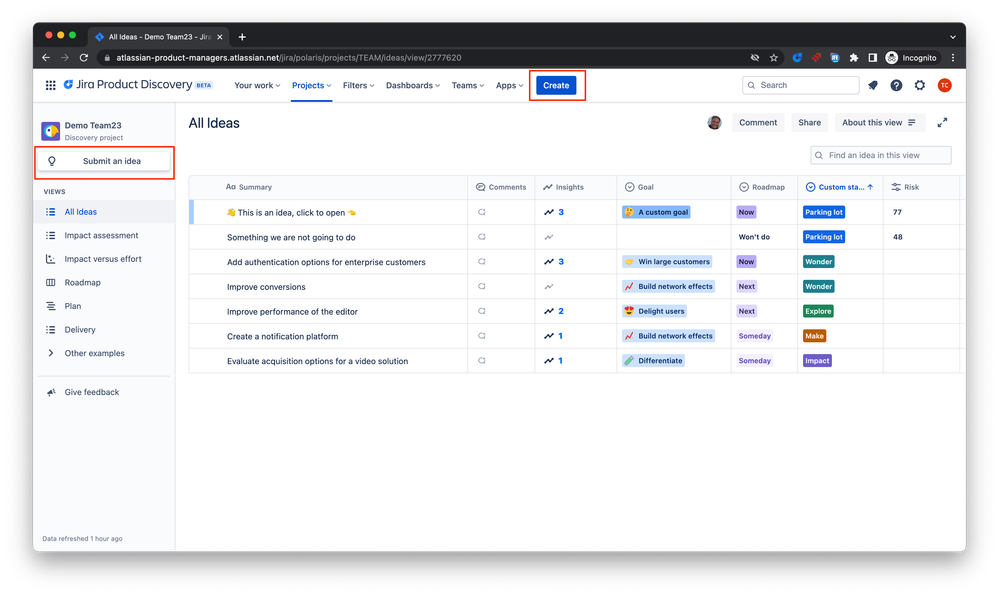
Task: Click the Delight users goal tag
Action: (654, 312)
